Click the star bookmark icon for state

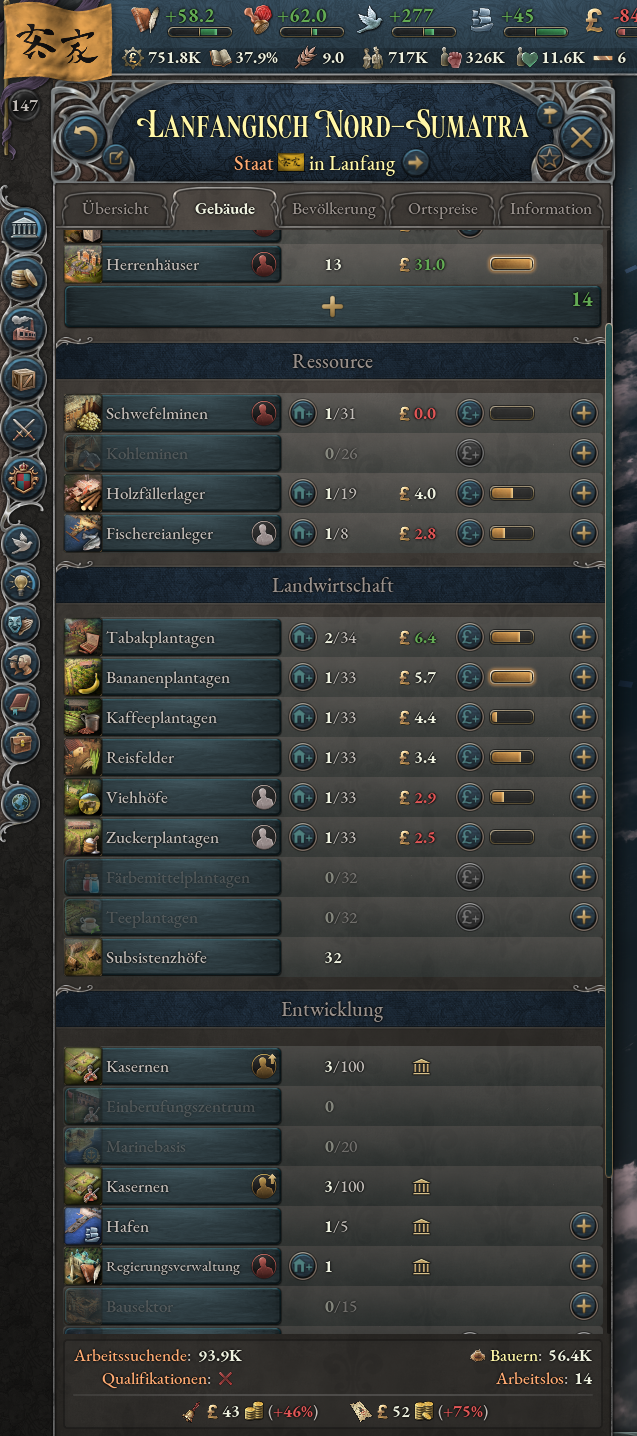pos(549,157)
